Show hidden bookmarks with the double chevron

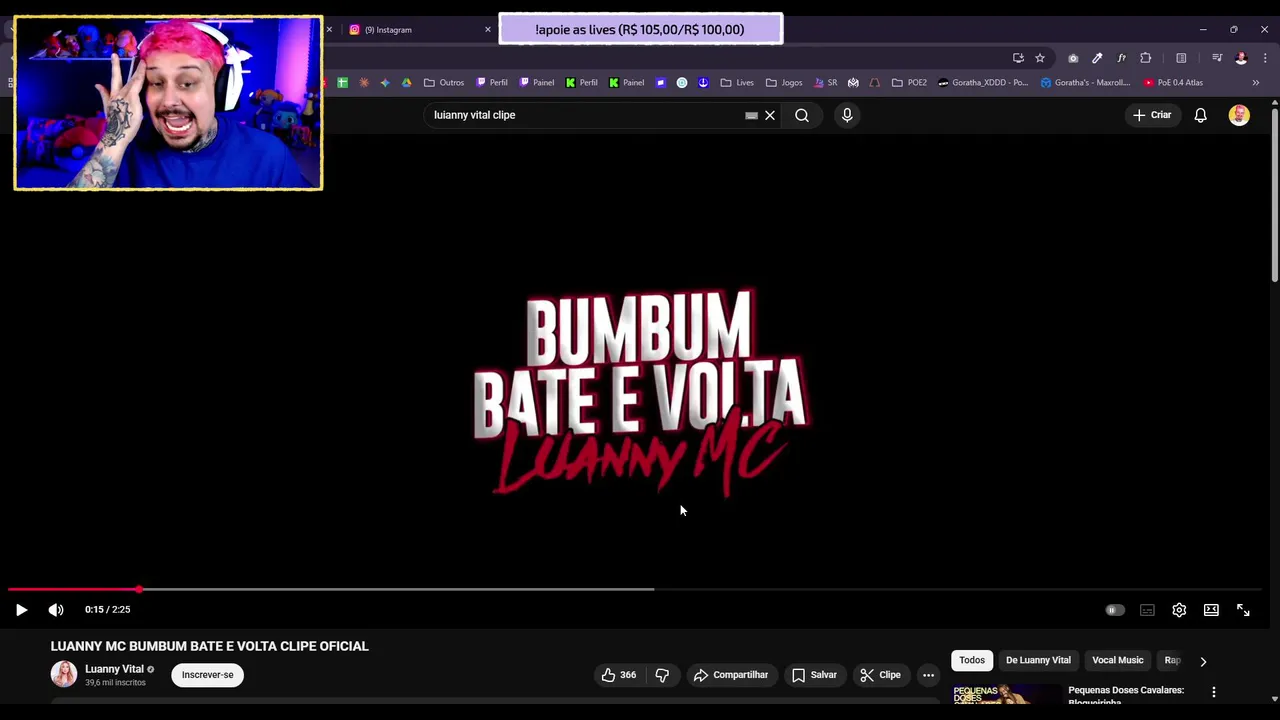click(1256, 83)
